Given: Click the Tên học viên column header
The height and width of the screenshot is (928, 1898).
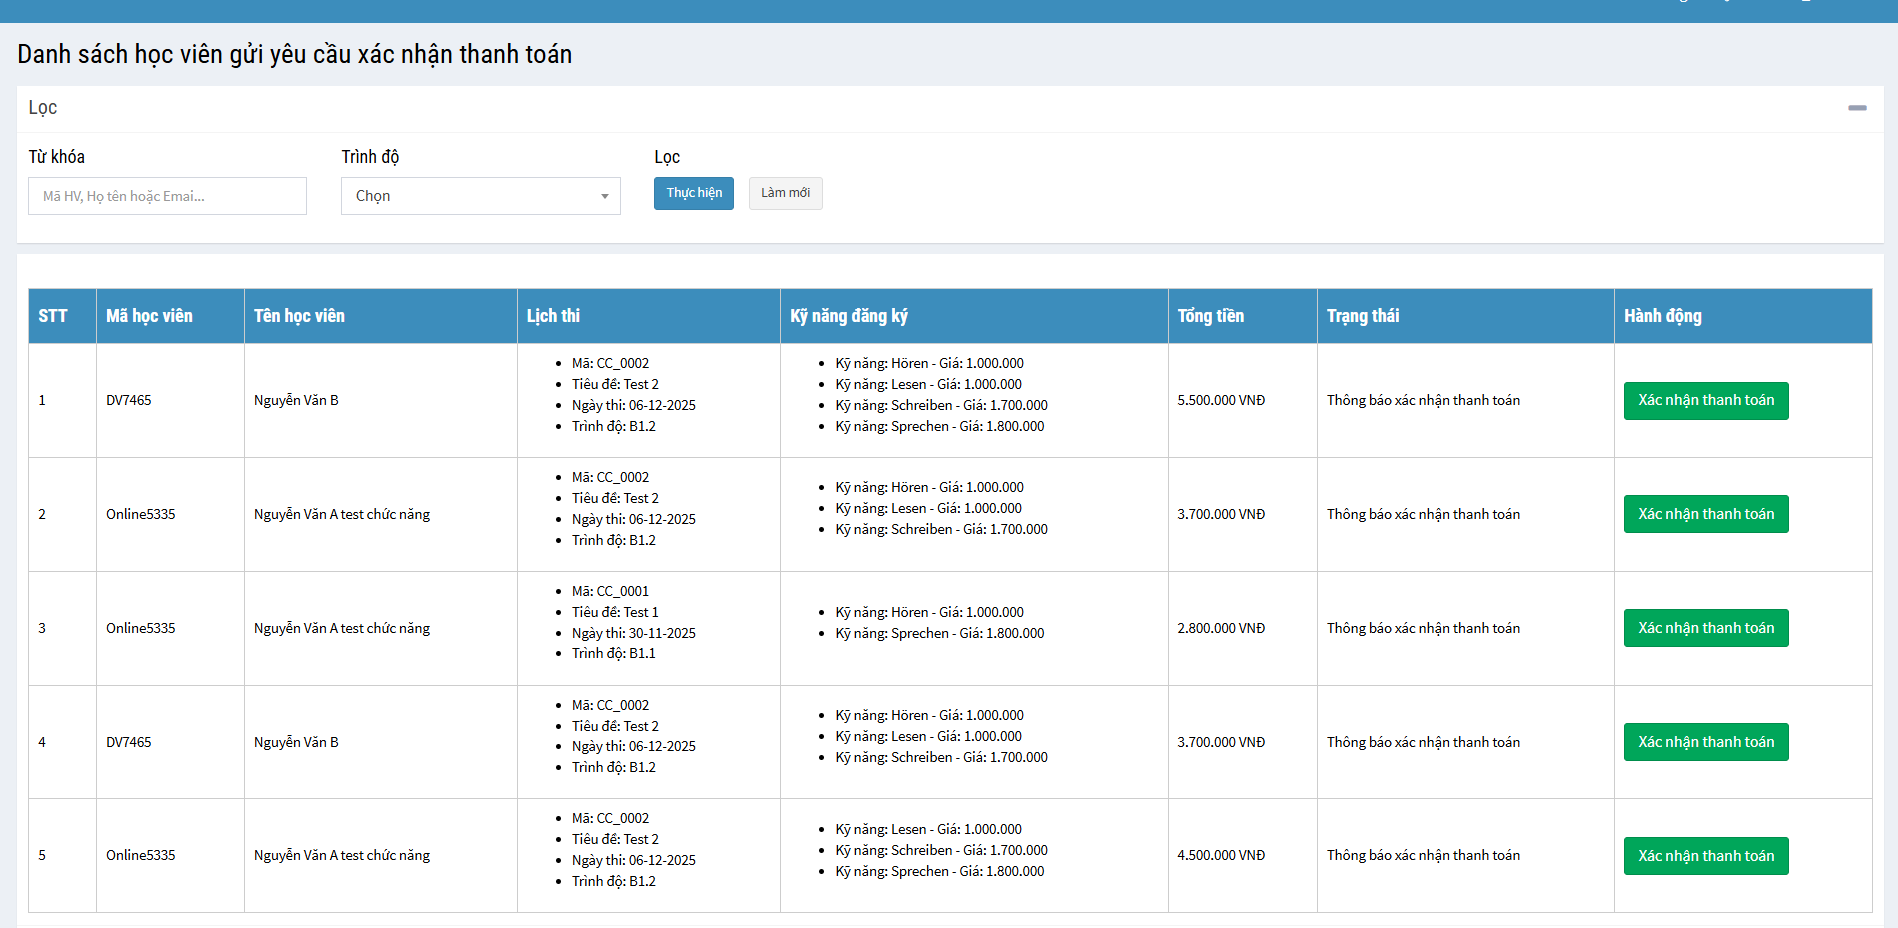Looking at the screenshot, I should tap(299, 316).
